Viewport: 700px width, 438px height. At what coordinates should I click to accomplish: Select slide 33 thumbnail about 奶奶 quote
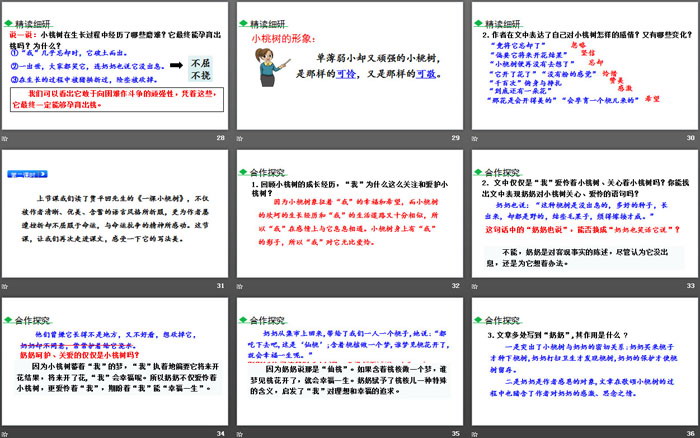585,213
